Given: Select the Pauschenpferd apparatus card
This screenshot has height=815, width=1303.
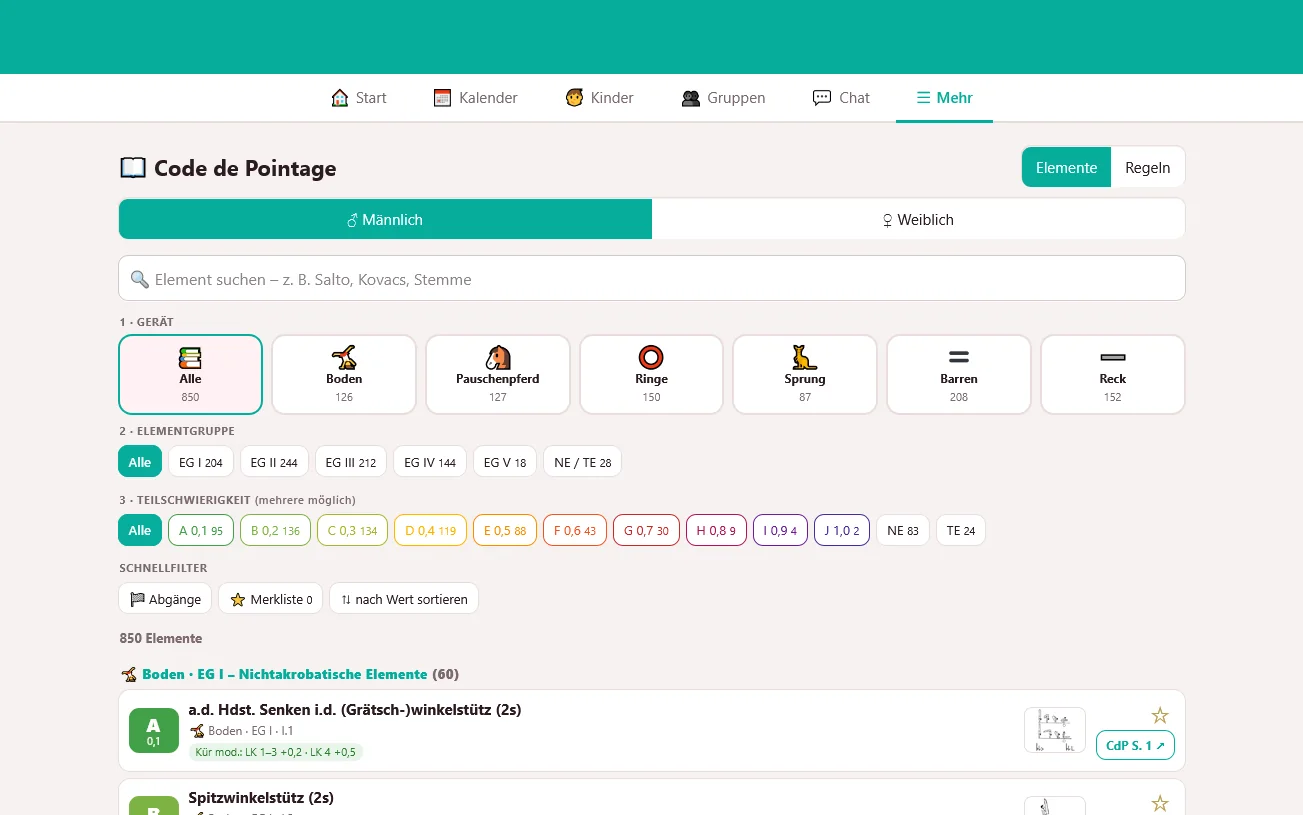Looking at the screenshot, I should [498, 374].
